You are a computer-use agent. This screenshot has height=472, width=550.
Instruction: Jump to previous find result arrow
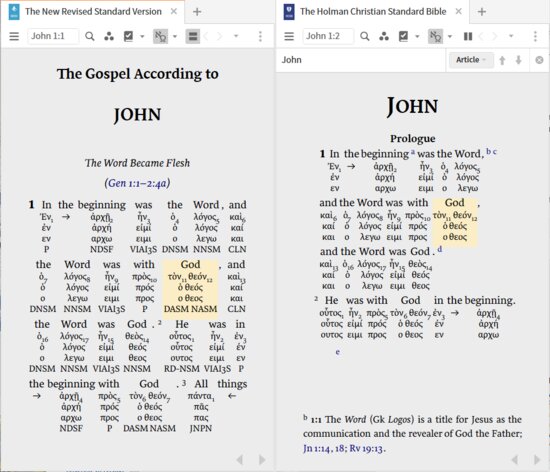[x=502, y=60]
